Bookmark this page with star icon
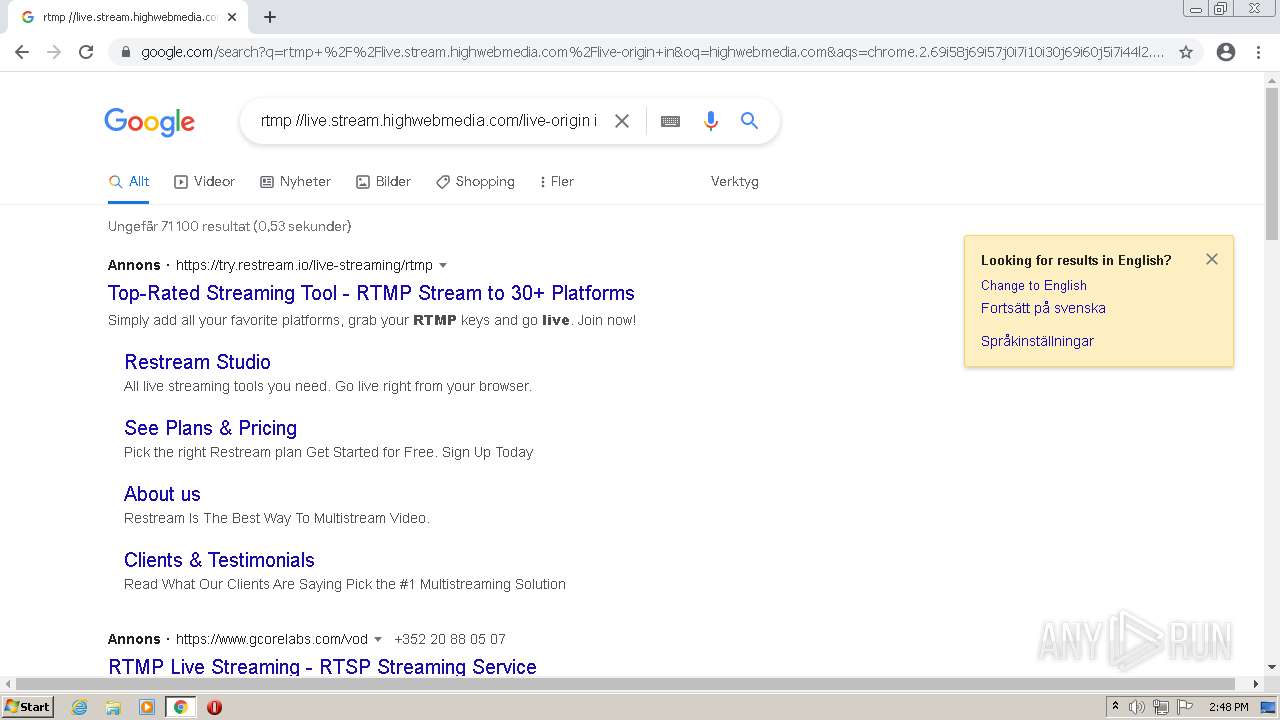This screenshot has height=720, width=1280. tap(1186, 52)
